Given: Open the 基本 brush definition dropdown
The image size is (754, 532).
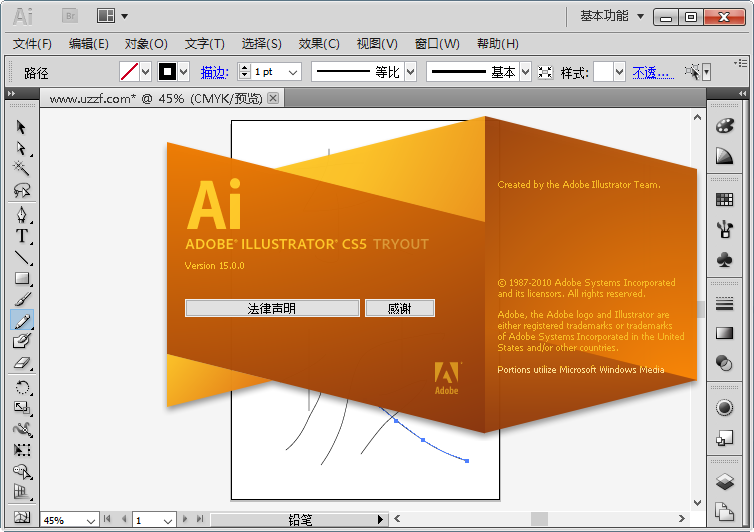Looking at the screenshot, I should click(x=526, y=73).
